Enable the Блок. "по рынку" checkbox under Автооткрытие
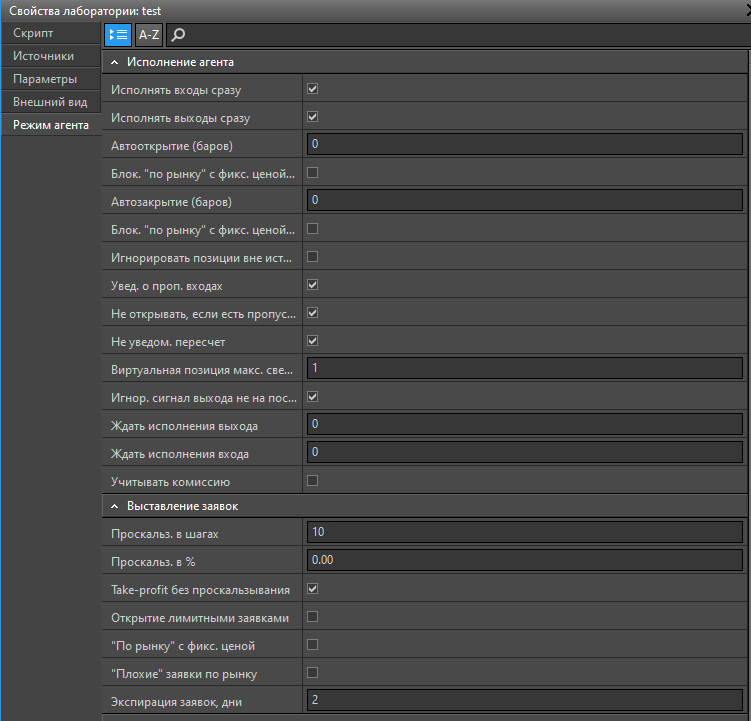This screenshot has width=751, height=721. click(x=313, y=172)
